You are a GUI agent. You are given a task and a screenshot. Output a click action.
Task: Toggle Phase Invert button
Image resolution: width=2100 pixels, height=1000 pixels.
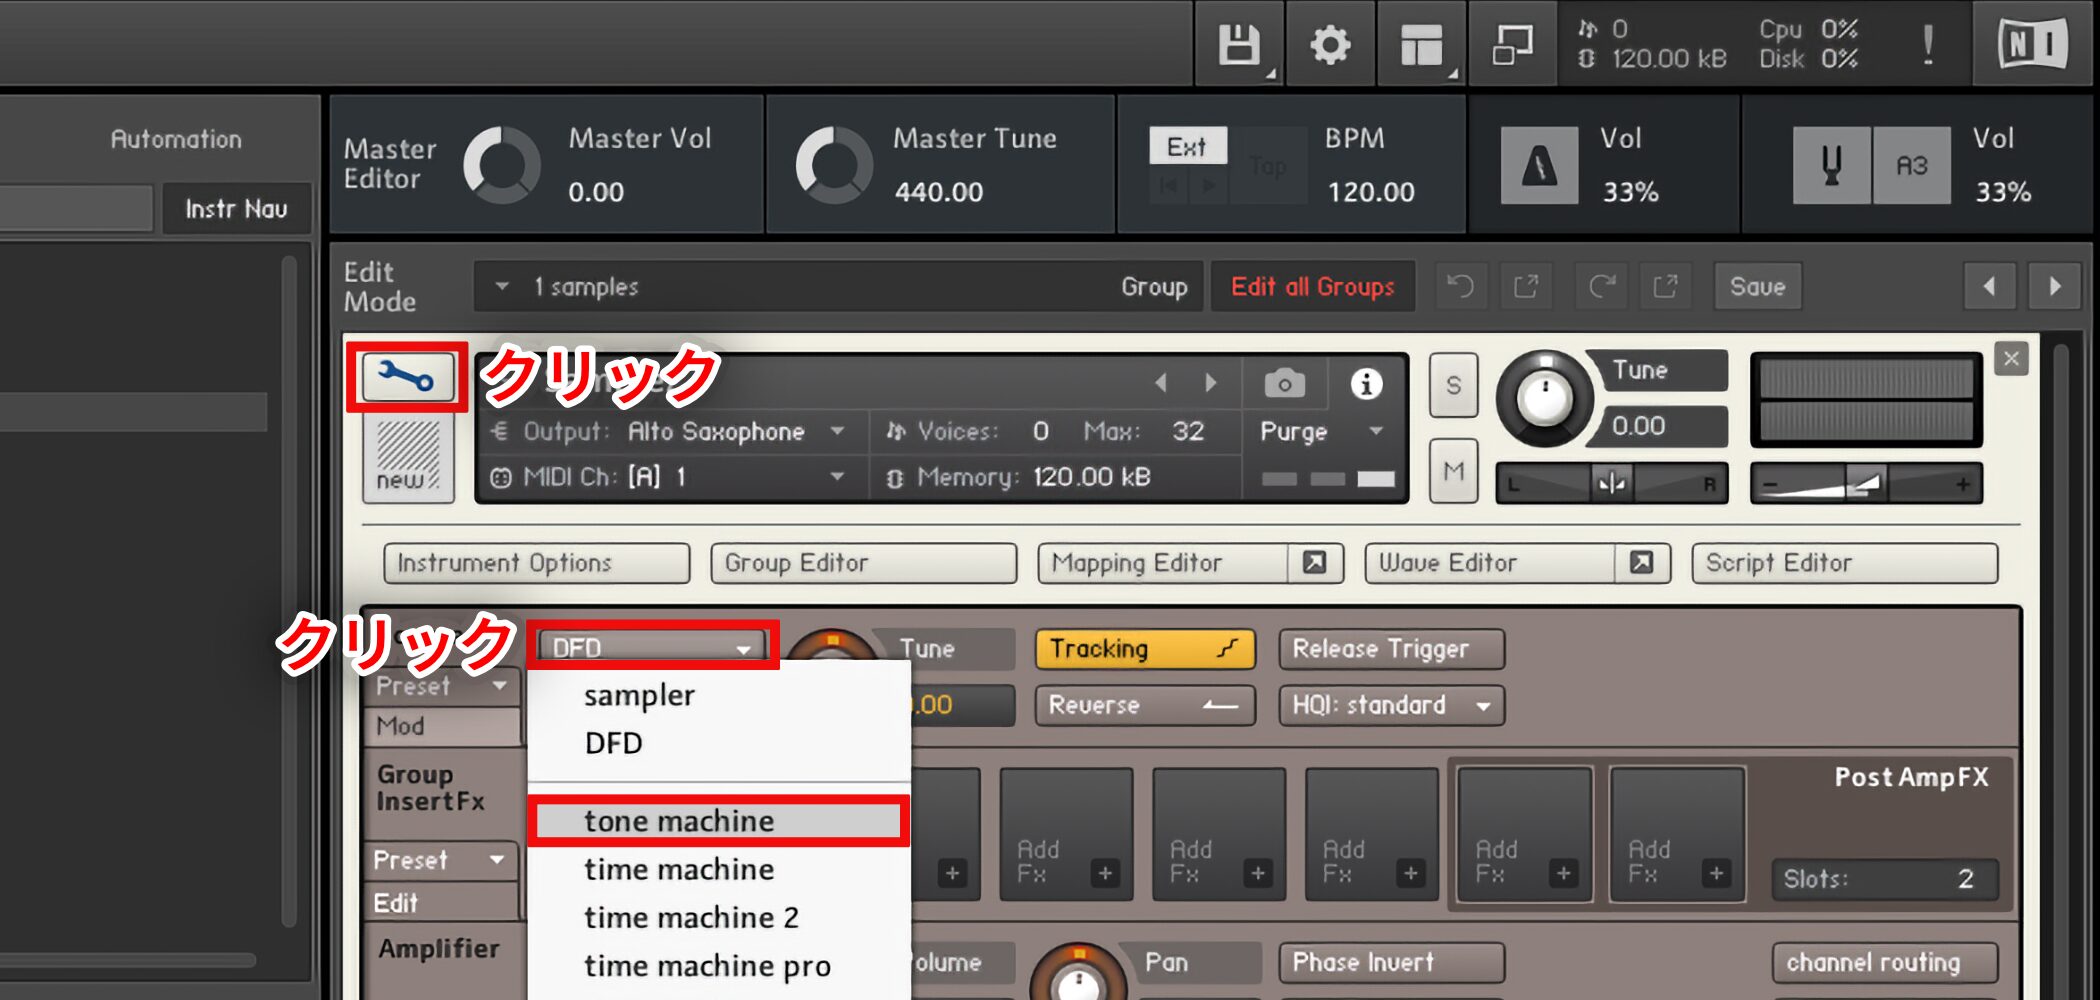1391,962
